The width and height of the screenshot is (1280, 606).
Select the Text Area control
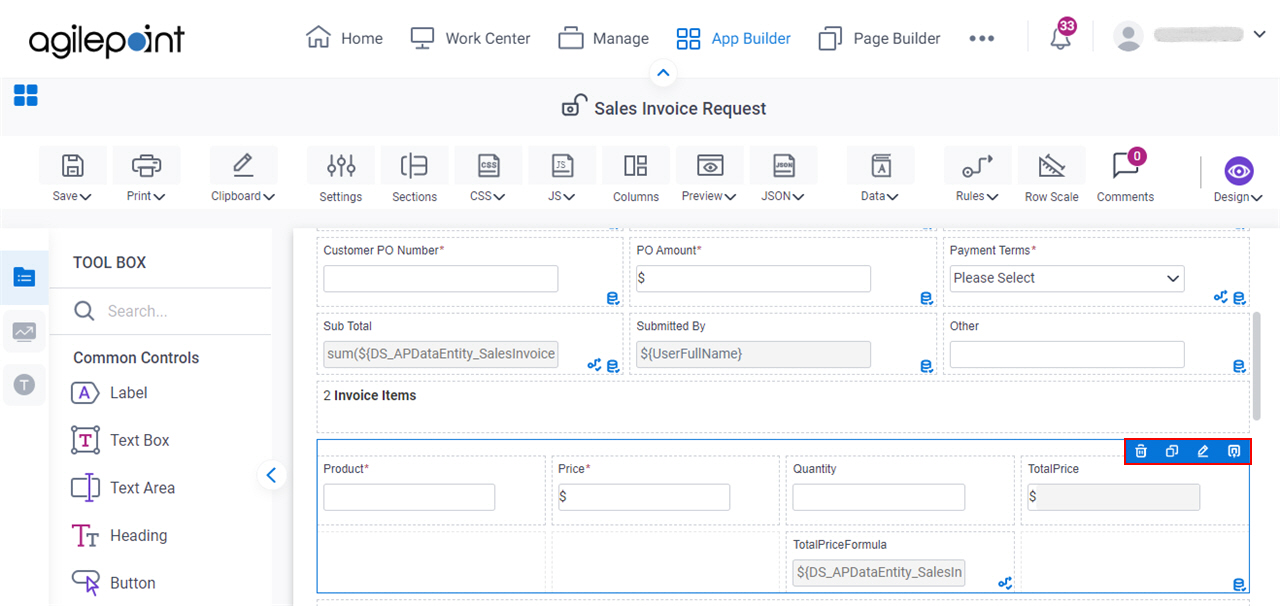pos(123,488)
